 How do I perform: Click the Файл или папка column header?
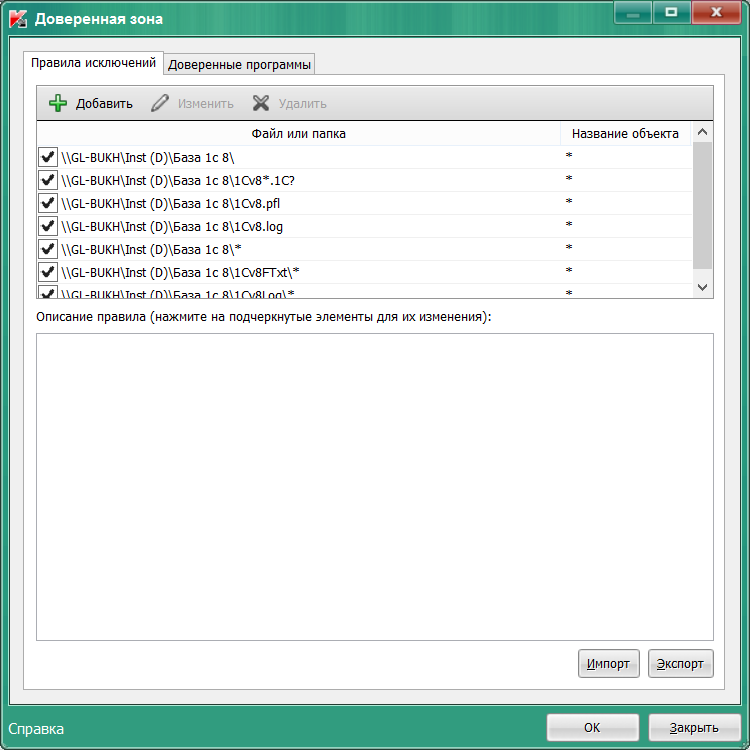click(298, 133)
